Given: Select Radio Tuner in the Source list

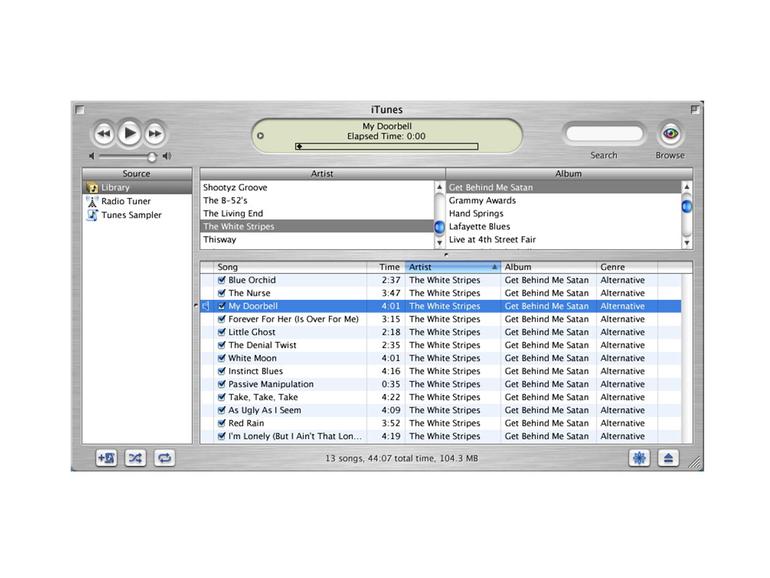Looking at the screenshot, I should pyautogui.click(x=137, y=201).
